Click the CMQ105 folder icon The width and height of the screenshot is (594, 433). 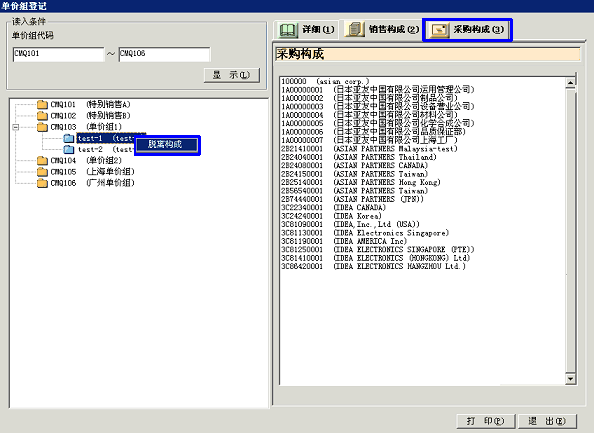(42, 172)
